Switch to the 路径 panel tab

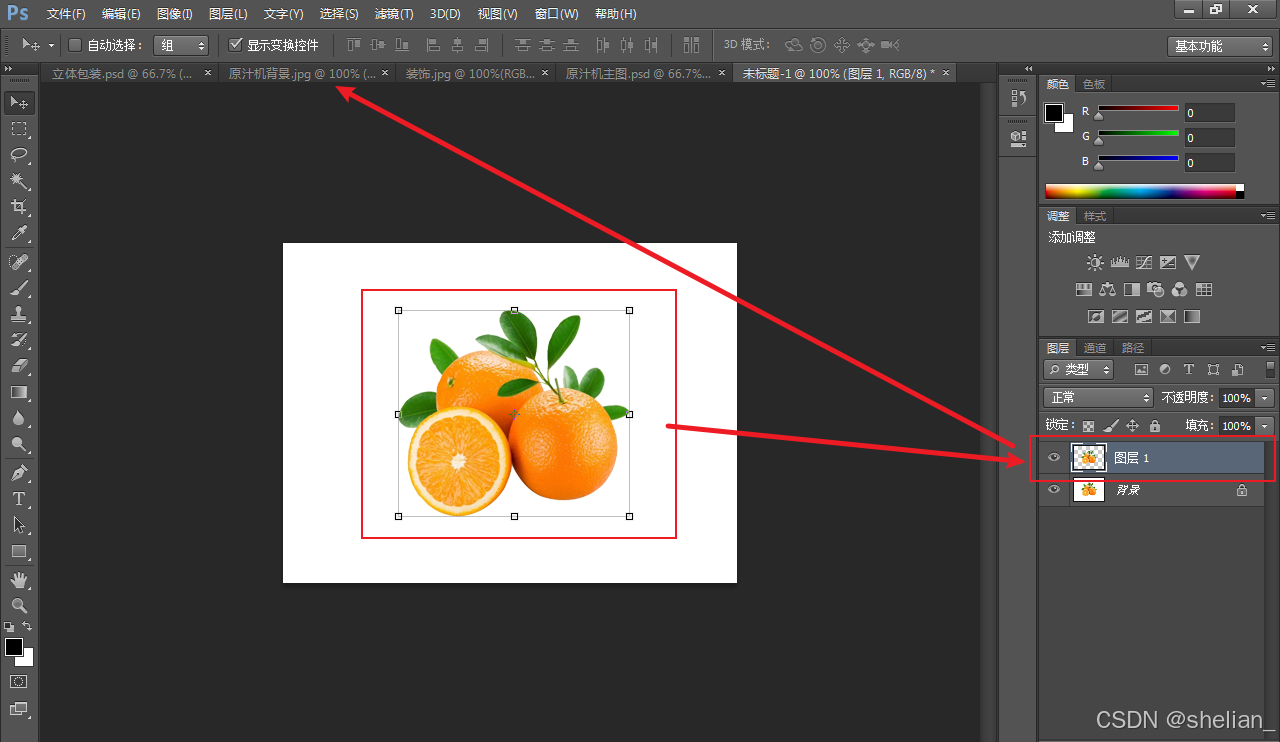[1132, 347]
